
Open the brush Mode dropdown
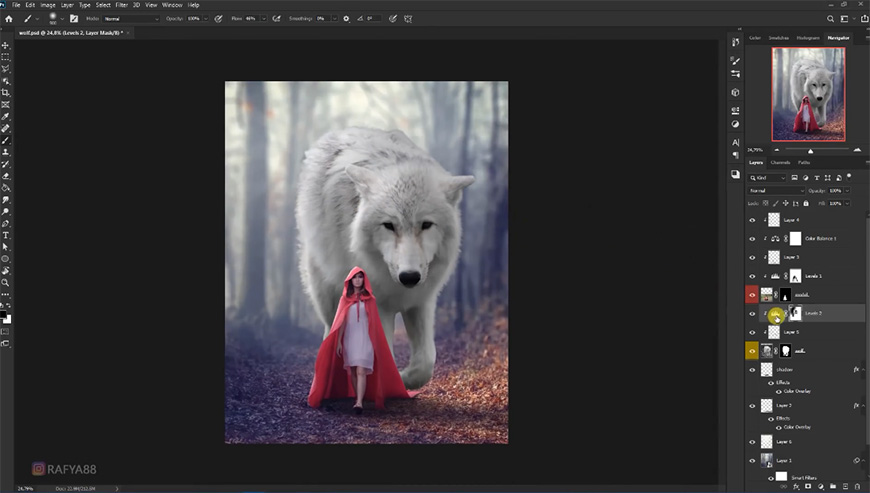(131, 19)
